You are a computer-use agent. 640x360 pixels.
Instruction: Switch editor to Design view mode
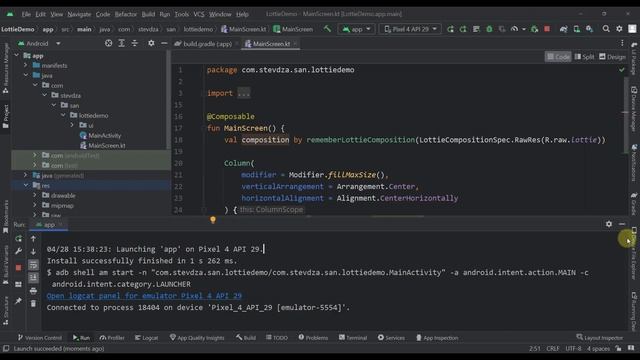(x=612, y=57)
